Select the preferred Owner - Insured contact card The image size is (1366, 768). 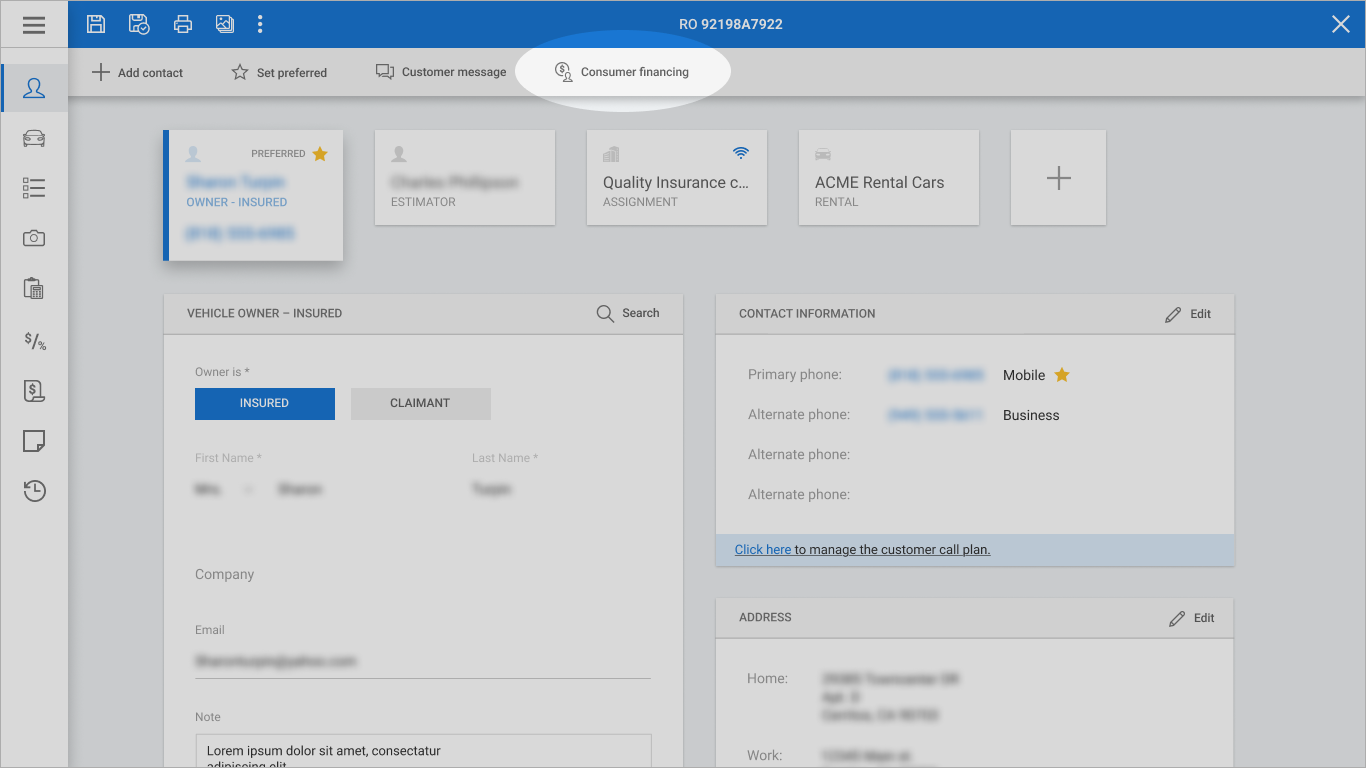(x=253, y=195)
